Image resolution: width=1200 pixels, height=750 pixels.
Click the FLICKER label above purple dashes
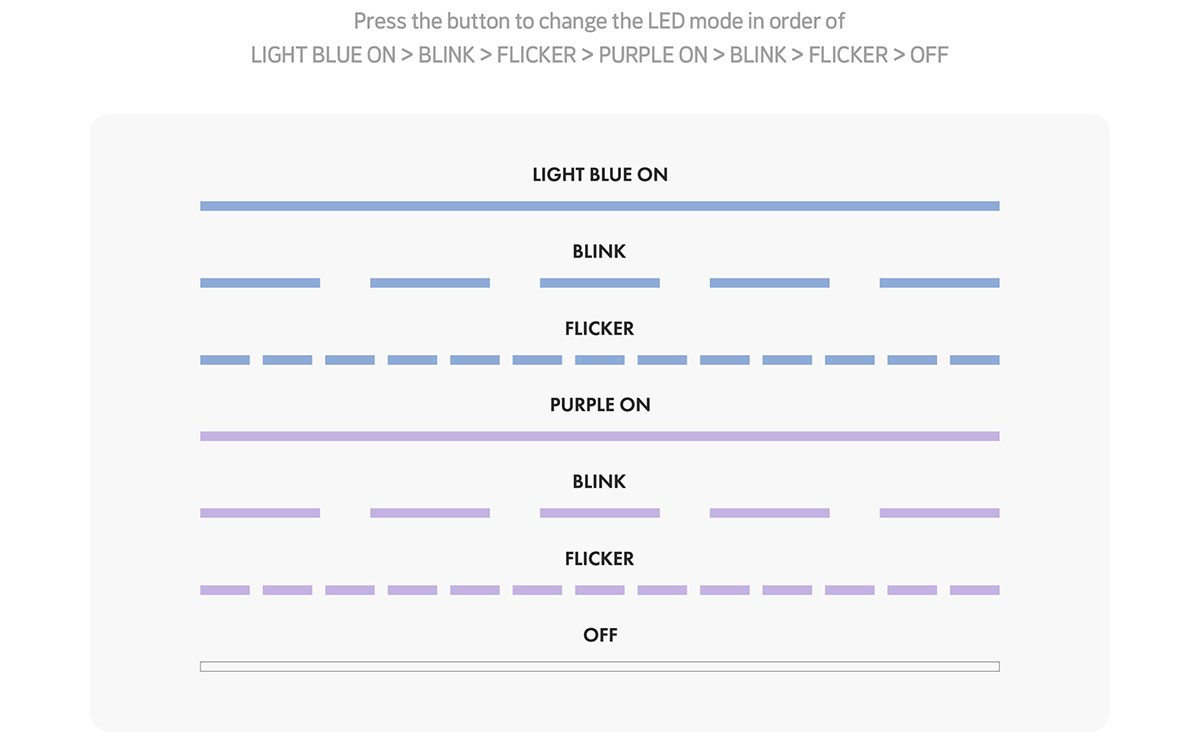(600, 559)
